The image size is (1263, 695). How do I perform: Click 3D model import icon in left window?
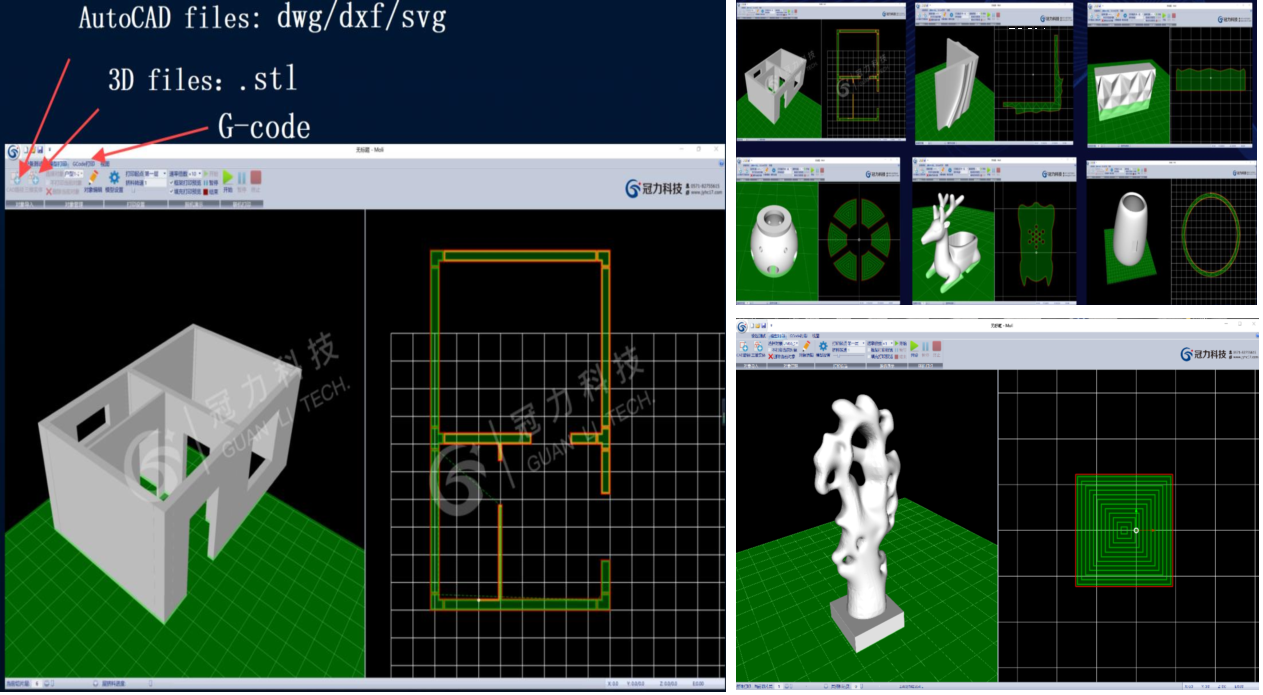tap(35, 179)
